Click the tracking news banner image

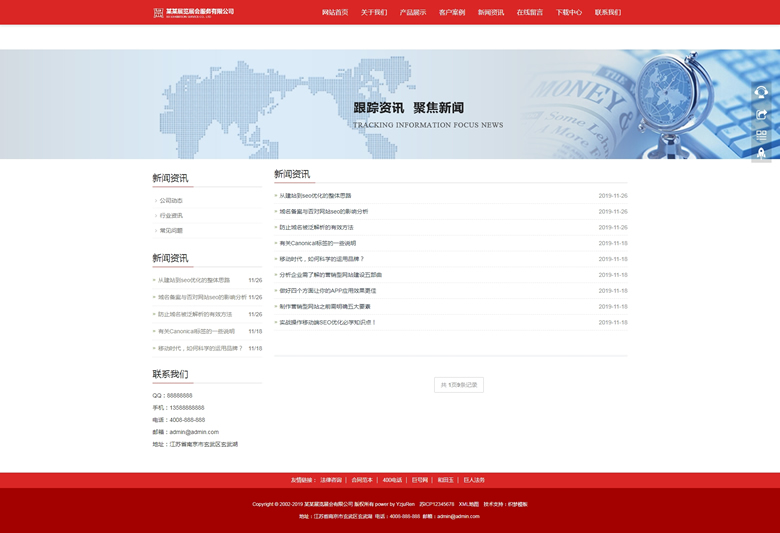[390, 104]
